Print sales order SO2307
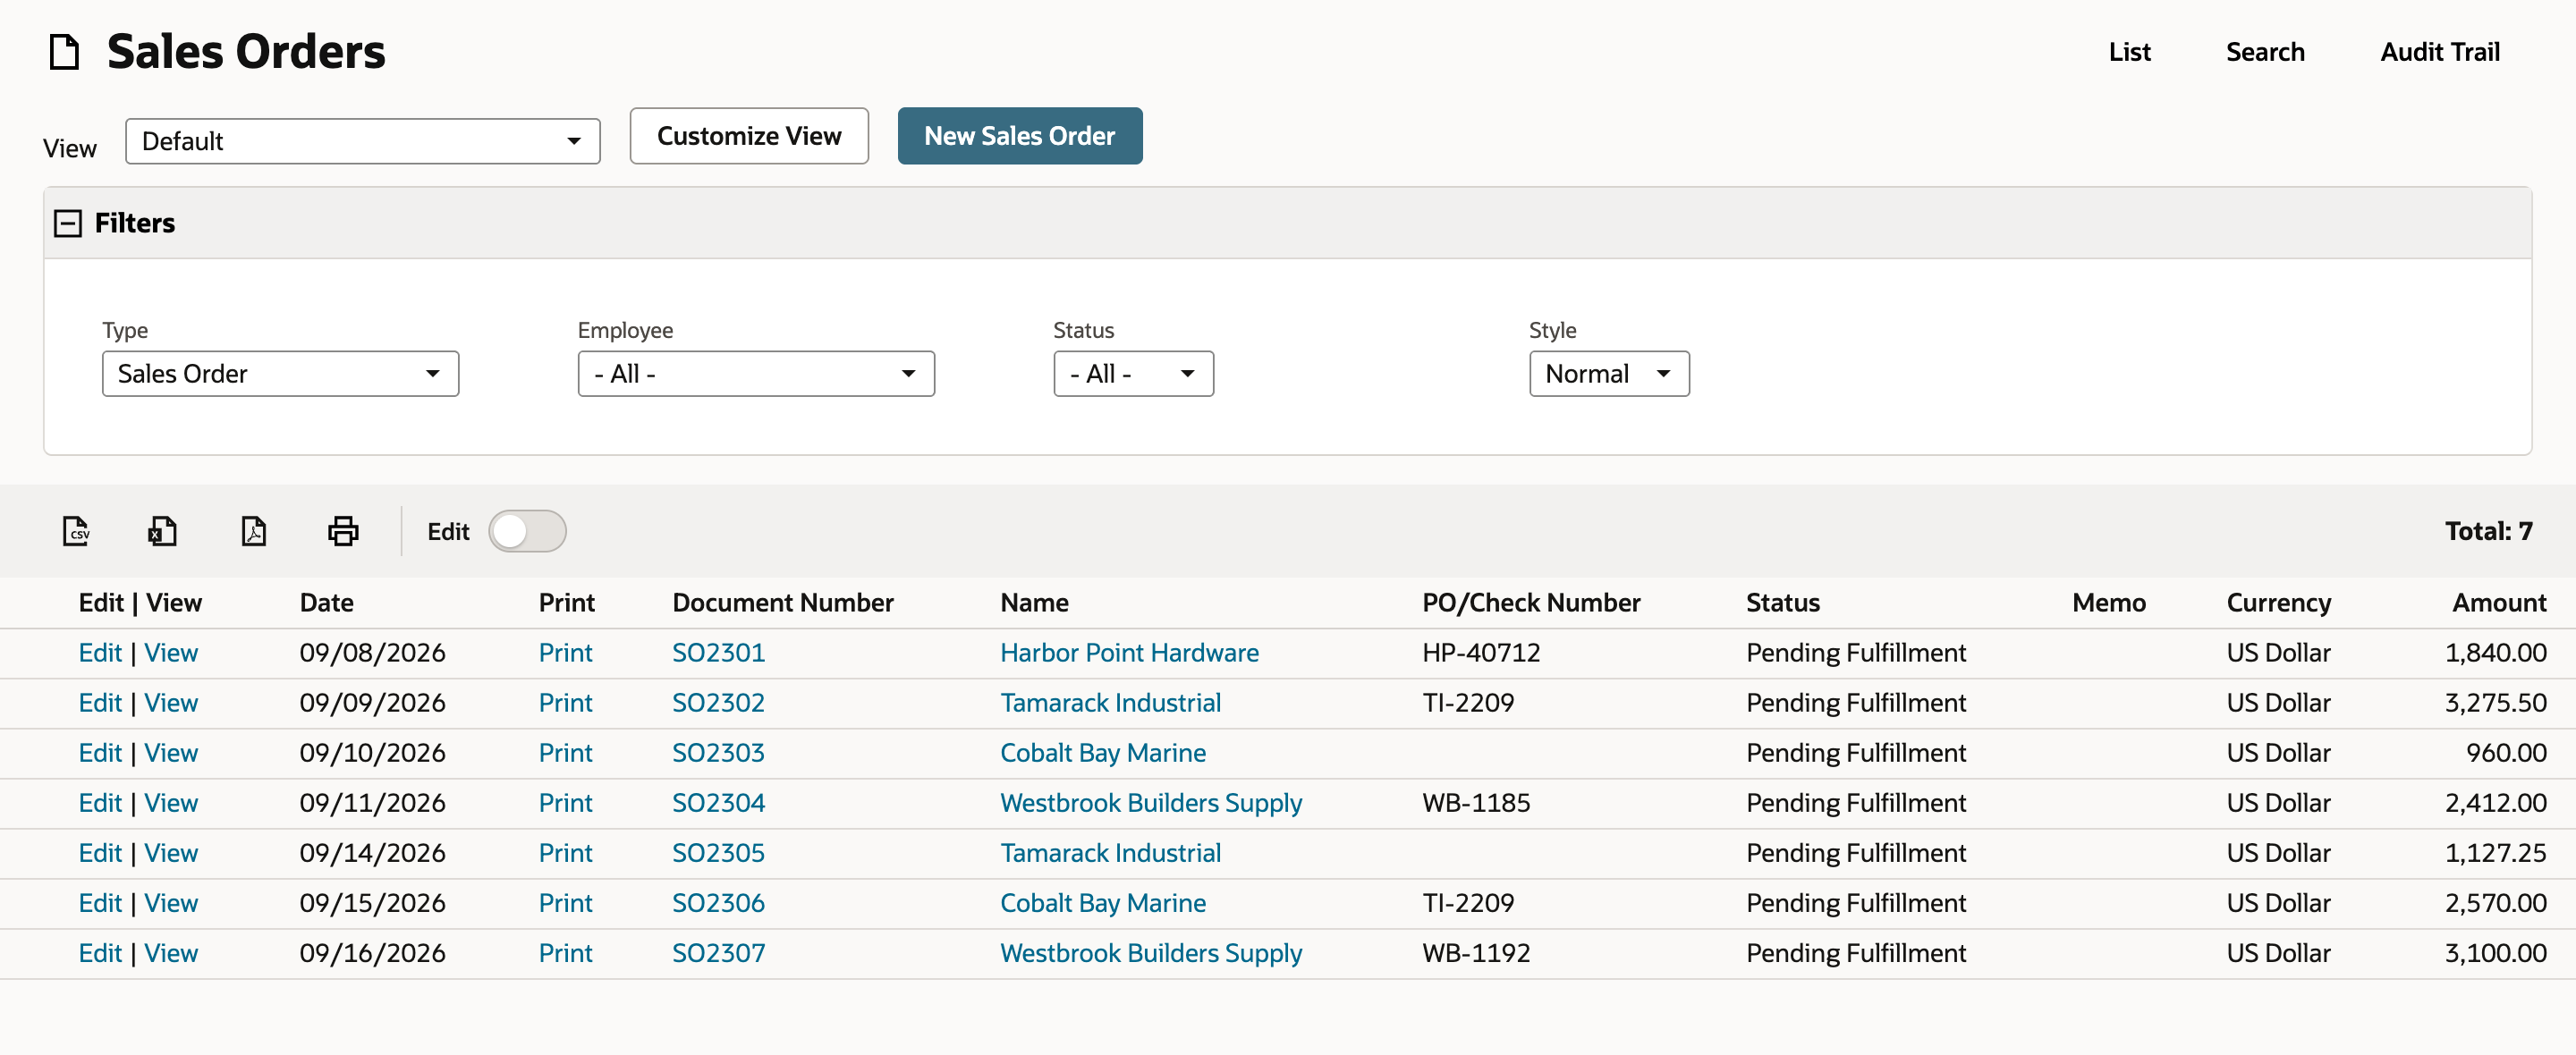 click(x=565, y=953)
